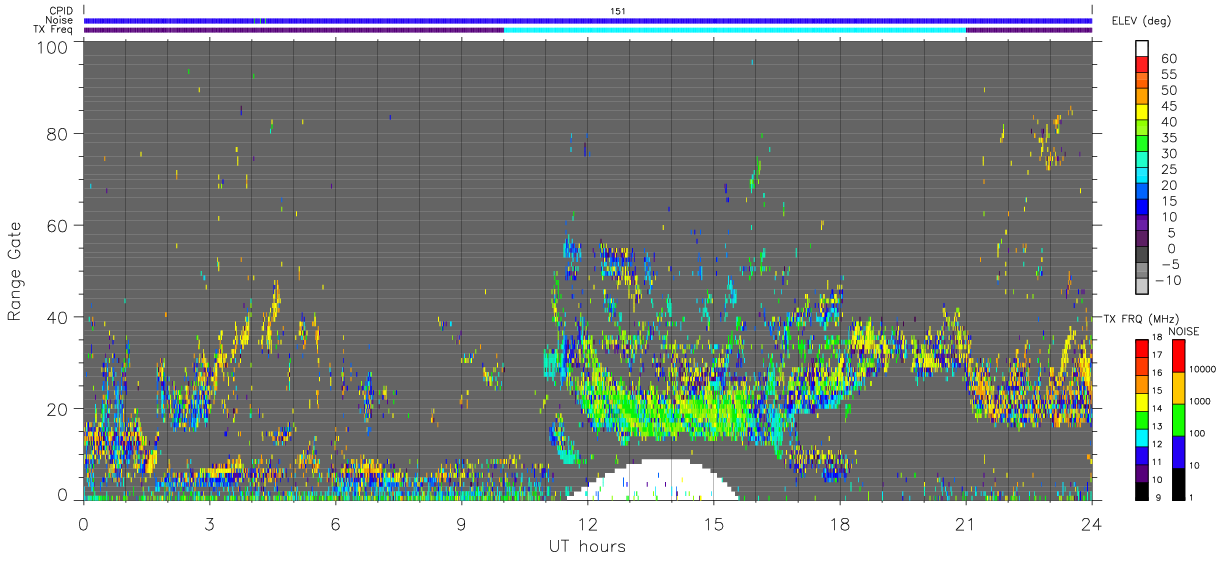The height and width of the screenshot is (567, 1228).
Task: Click the y-axis tick label 40
Action: coord(58,317)
